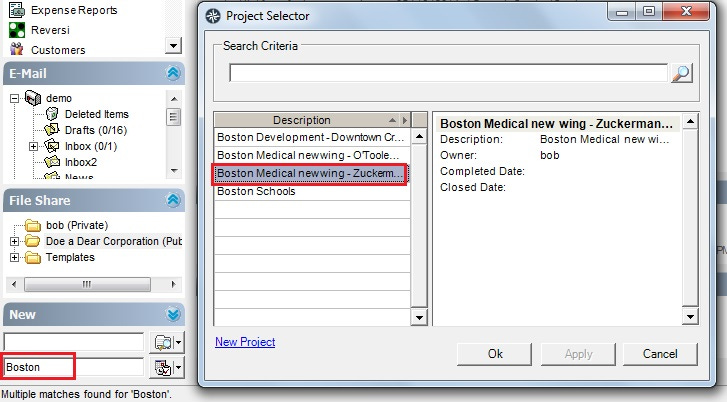
Task: Click details pane scroll up arrow
Action: point(690,122)
